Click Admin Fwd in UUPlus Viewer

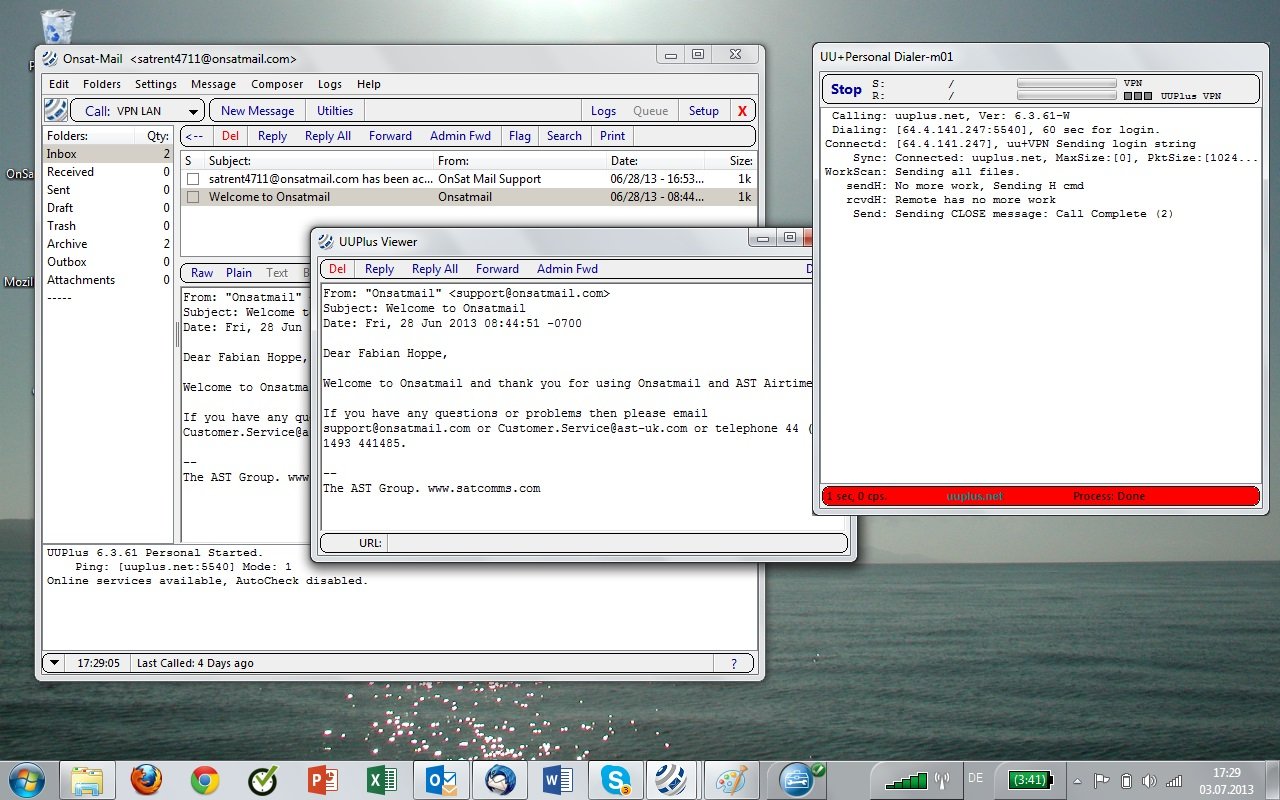(x=567, y=269)
